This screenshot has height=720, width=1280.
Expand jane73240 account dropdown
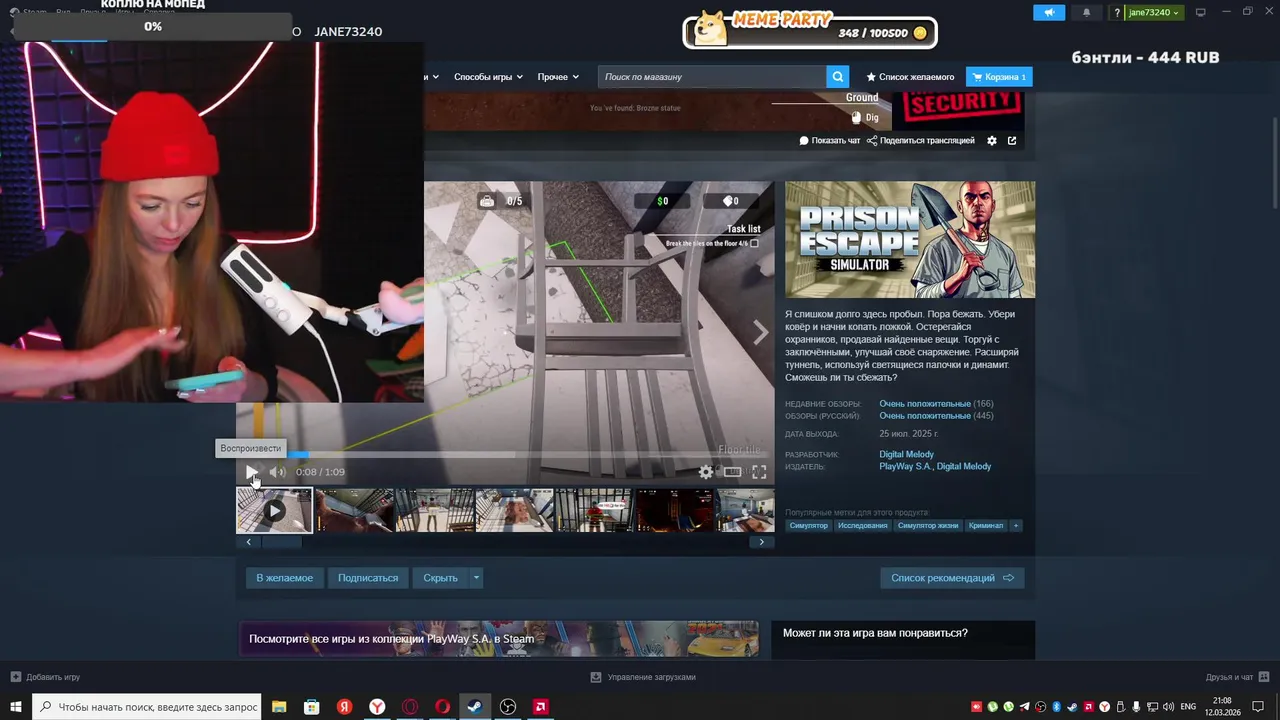click(1154, 13)
